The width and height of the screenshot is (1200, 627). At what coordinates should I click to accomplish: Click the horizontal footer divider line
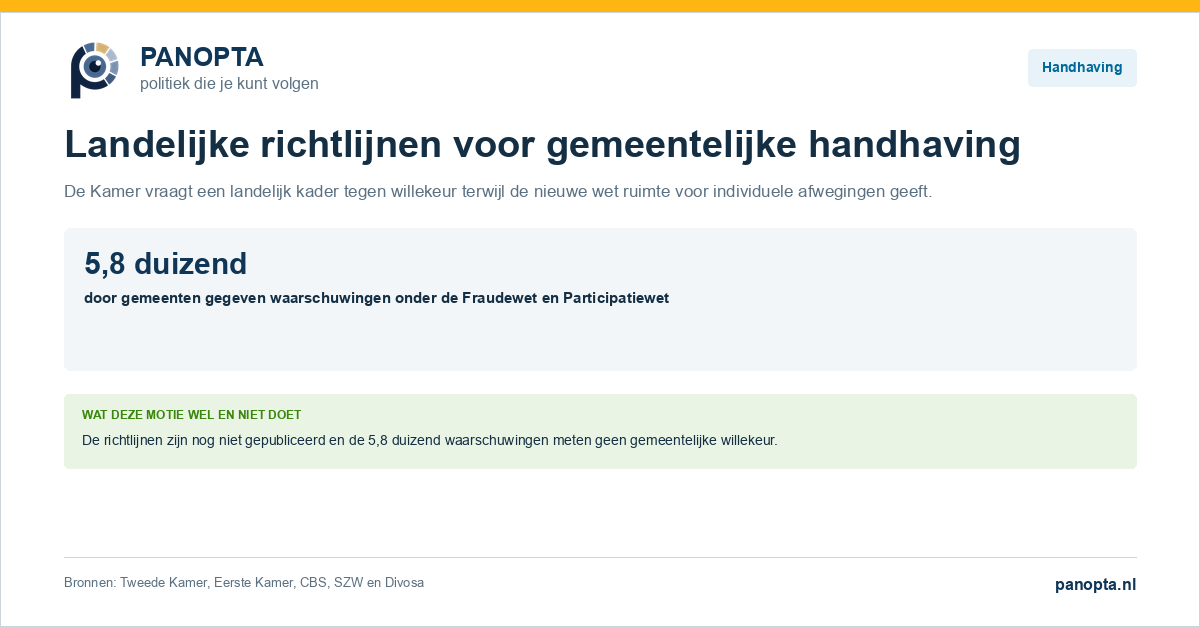[600, 557]
